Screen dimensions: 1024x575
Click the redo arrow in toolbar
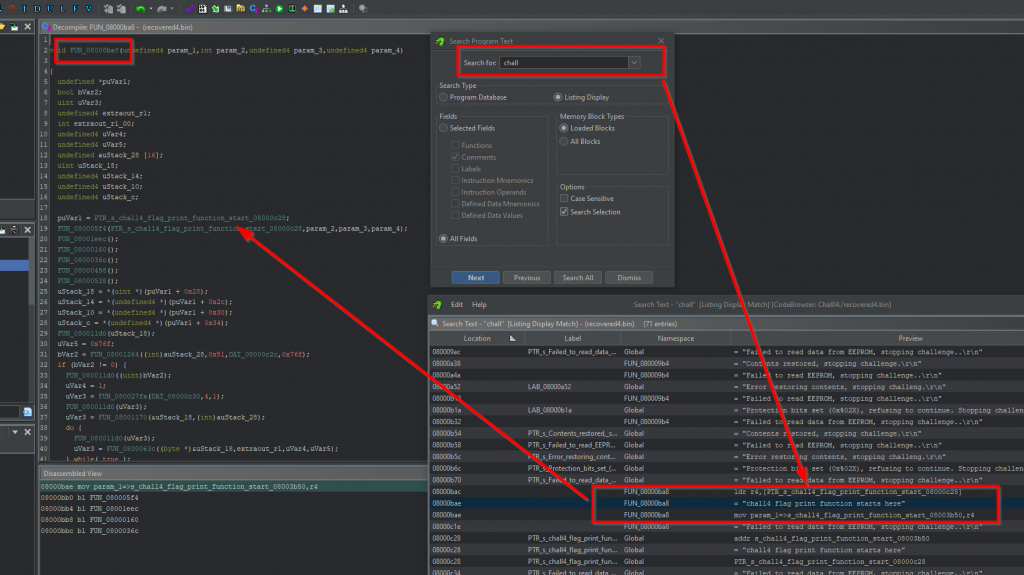164,9
